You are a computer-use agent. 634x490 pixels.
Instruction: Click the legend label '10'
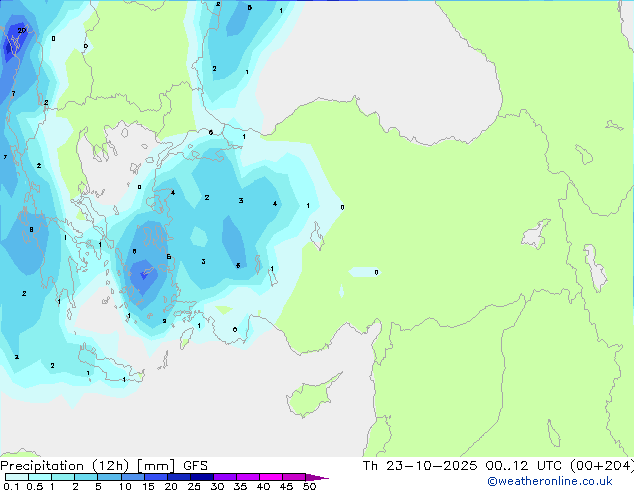[x=125, y=486]
